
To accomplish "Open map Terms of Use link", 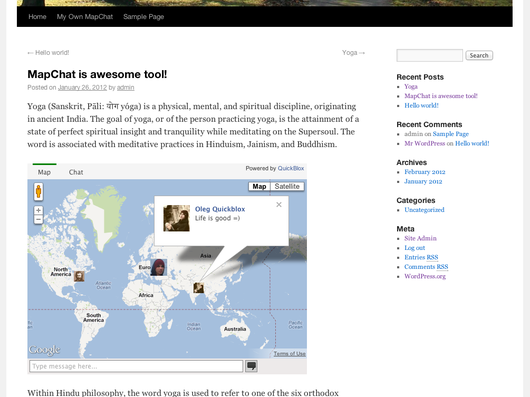I will pyautogui.click(x=290, y=354).
